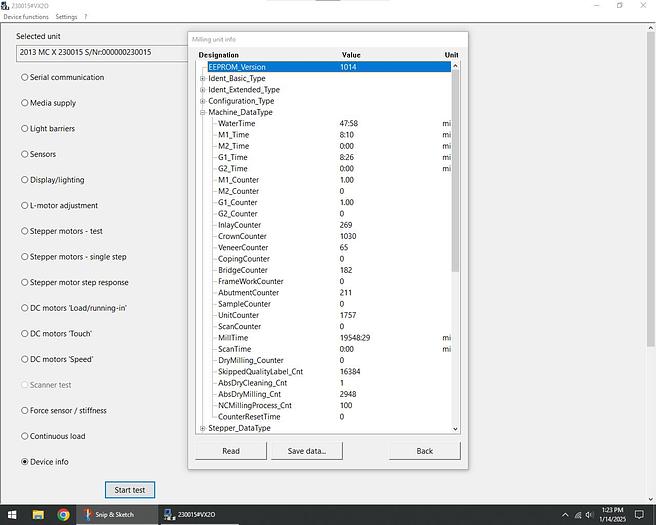The width and height of the screenshot is (656, 525).
Task: Click the Save data... button
Action: tap(306, 451)
